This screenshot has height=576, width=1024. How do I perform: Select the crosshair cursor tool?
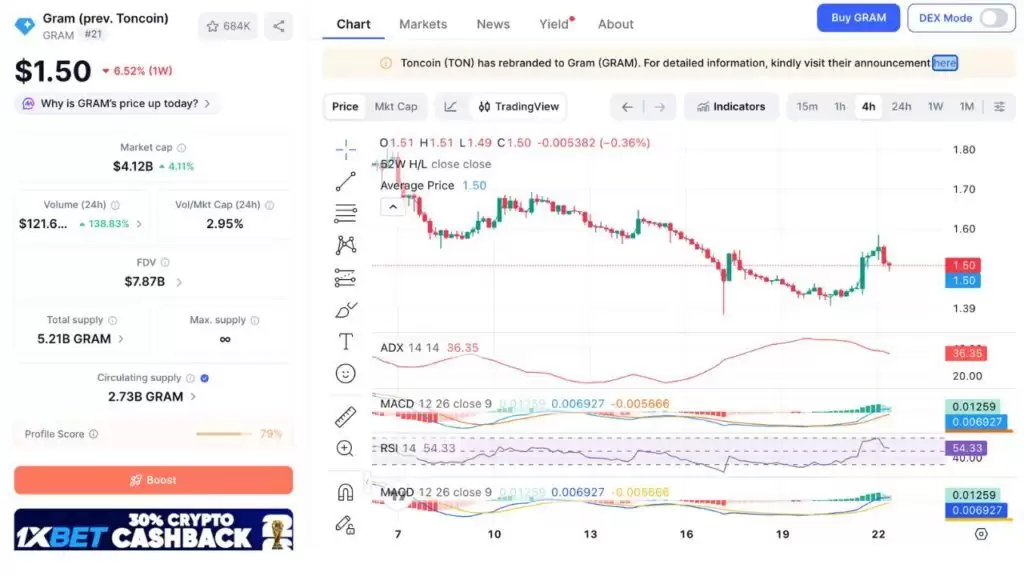pyautogui.click(x=345, y=150)
